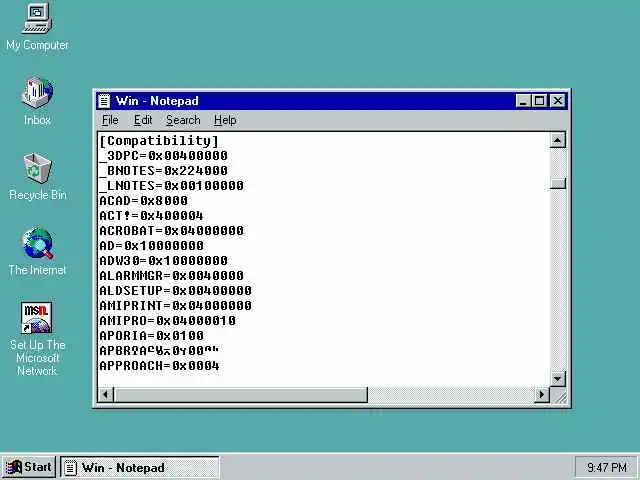The height and width of the screenshot is (480, 640).
Task: Click the vertical scrollbar thumb
Action: [x=558, y=183]
